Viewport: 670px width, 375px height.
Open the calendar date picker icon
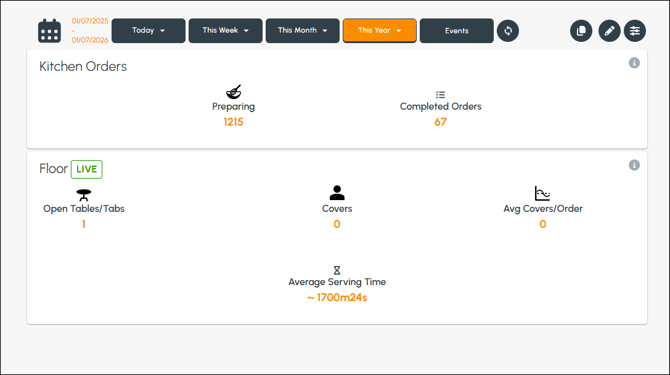tap(49, 31)
